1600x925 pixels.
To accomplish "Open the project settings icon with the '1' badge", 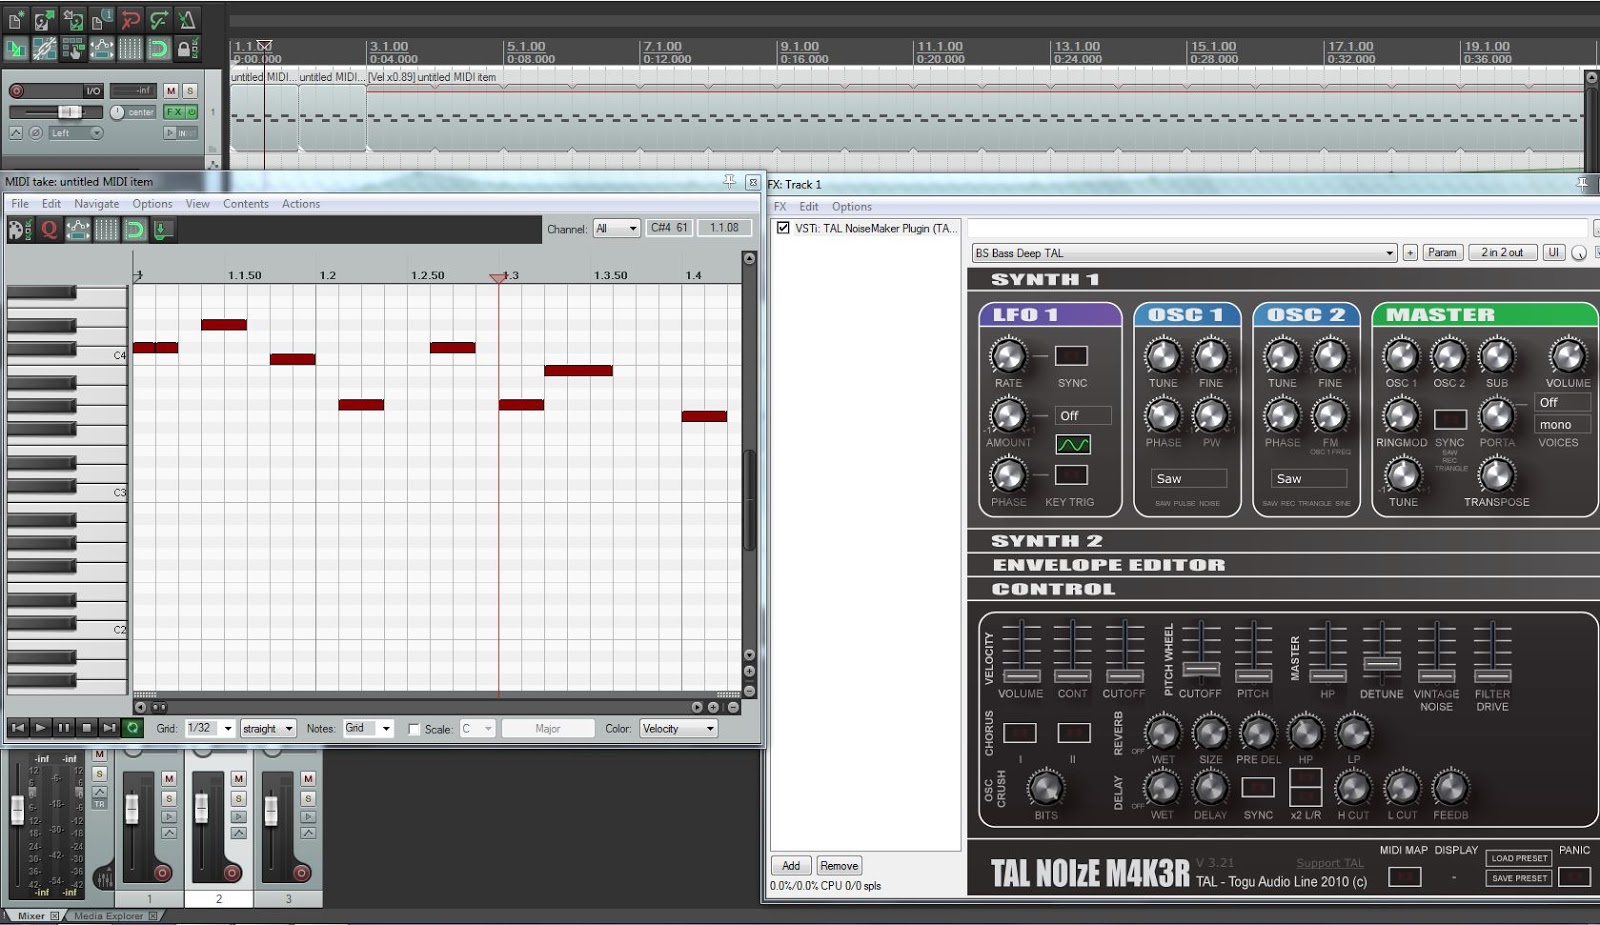I will (x=102, y=18).
